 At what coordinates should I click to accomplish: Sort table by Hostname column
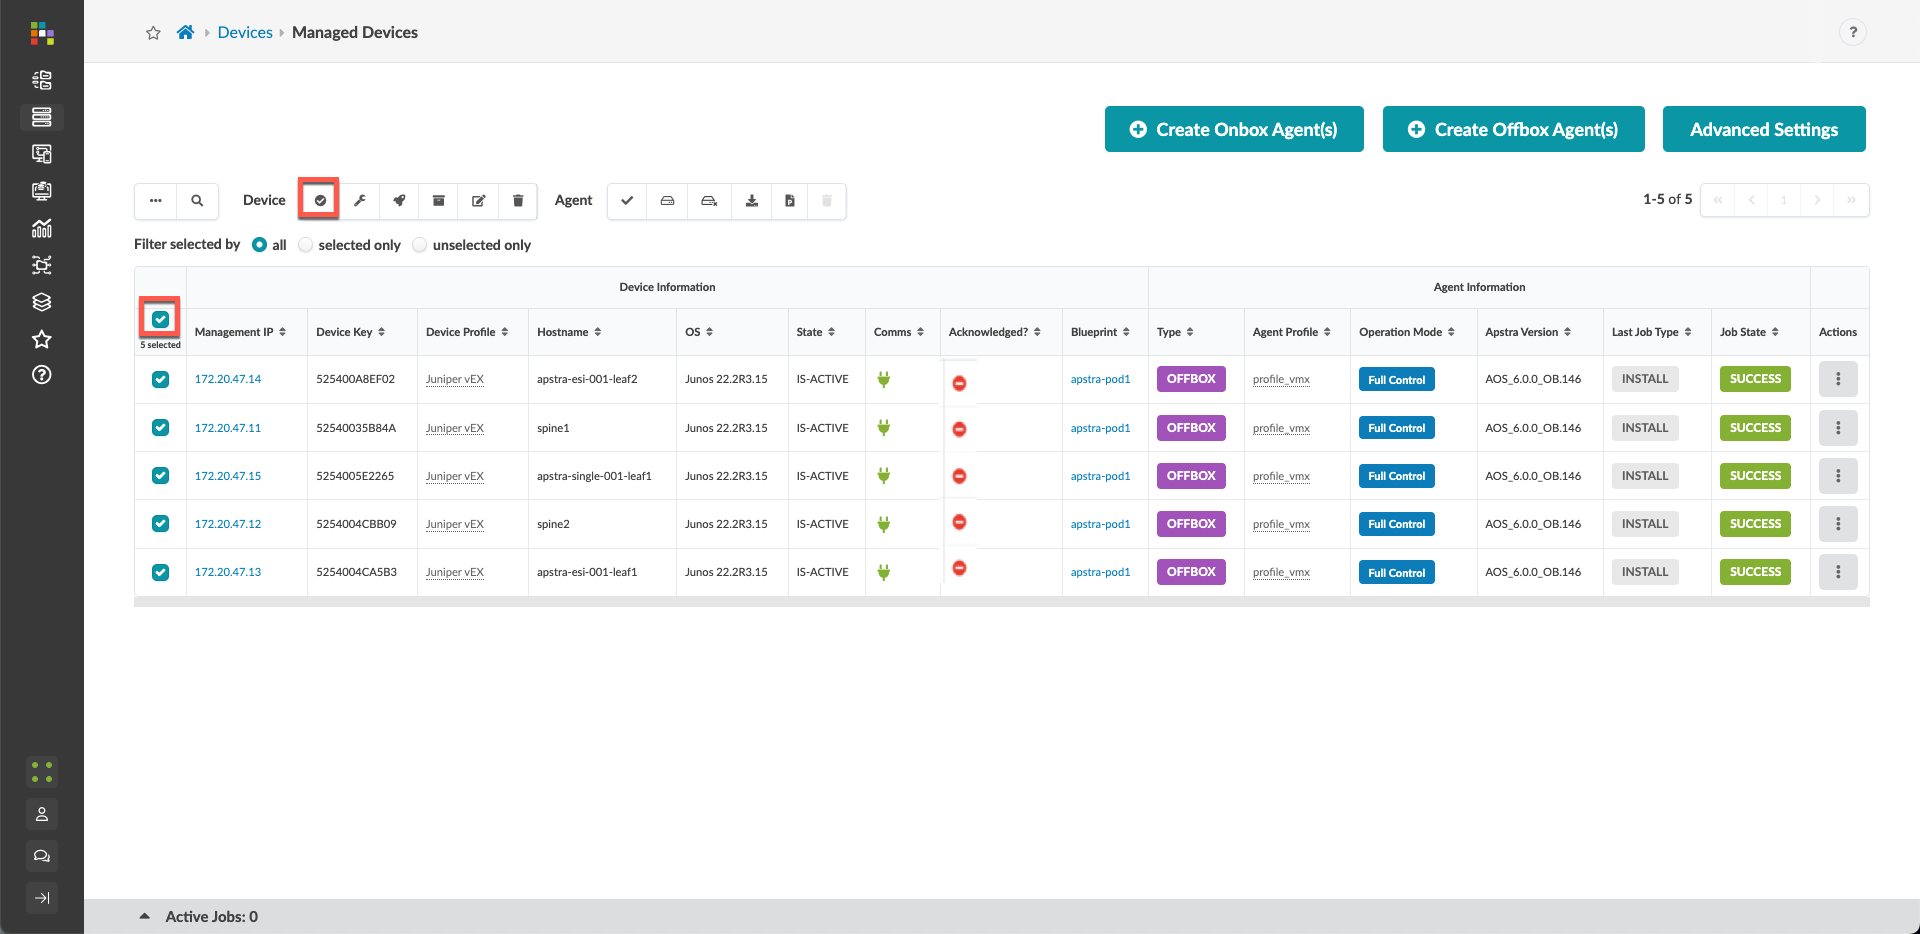pyautogui.click(x=569, y=332)
